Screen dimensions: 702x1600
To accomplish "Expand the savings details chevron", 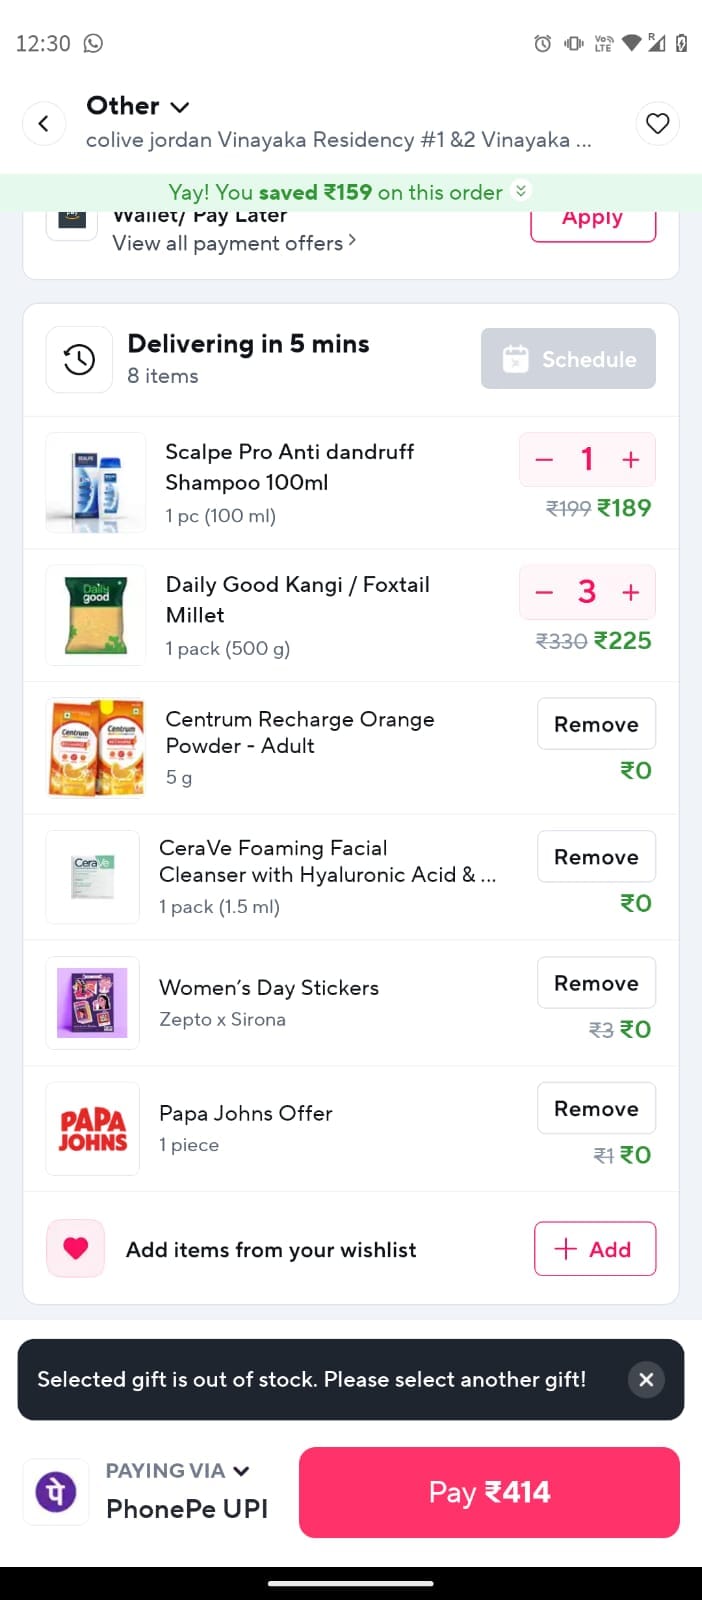I will point(520,190).
